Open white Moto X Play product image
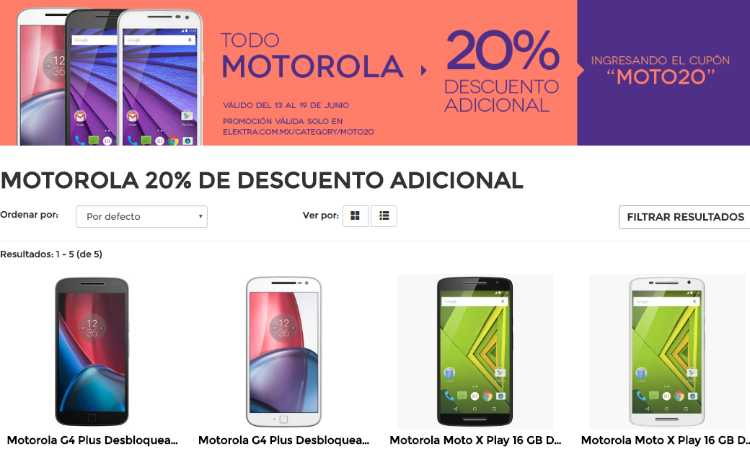The height and width of the screenshot is (449, 750). click(667, 351)
